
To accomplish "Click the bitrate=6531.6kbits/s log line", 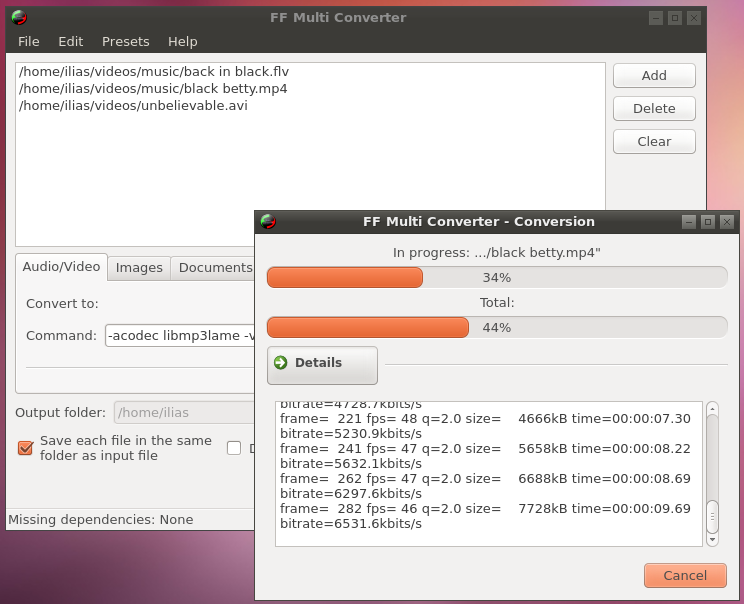I will point(351,524).
